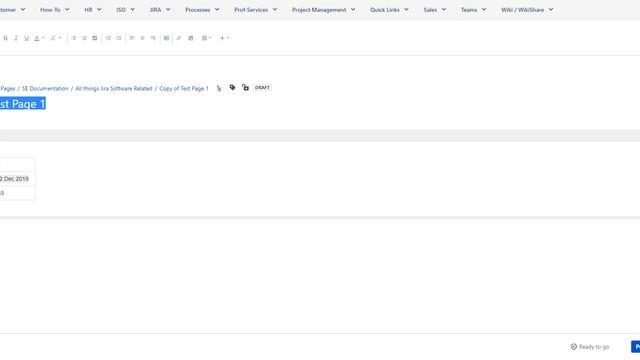Screen dimensions: 640x360
Task: Insert a numbered list
Action: point(84,38)
